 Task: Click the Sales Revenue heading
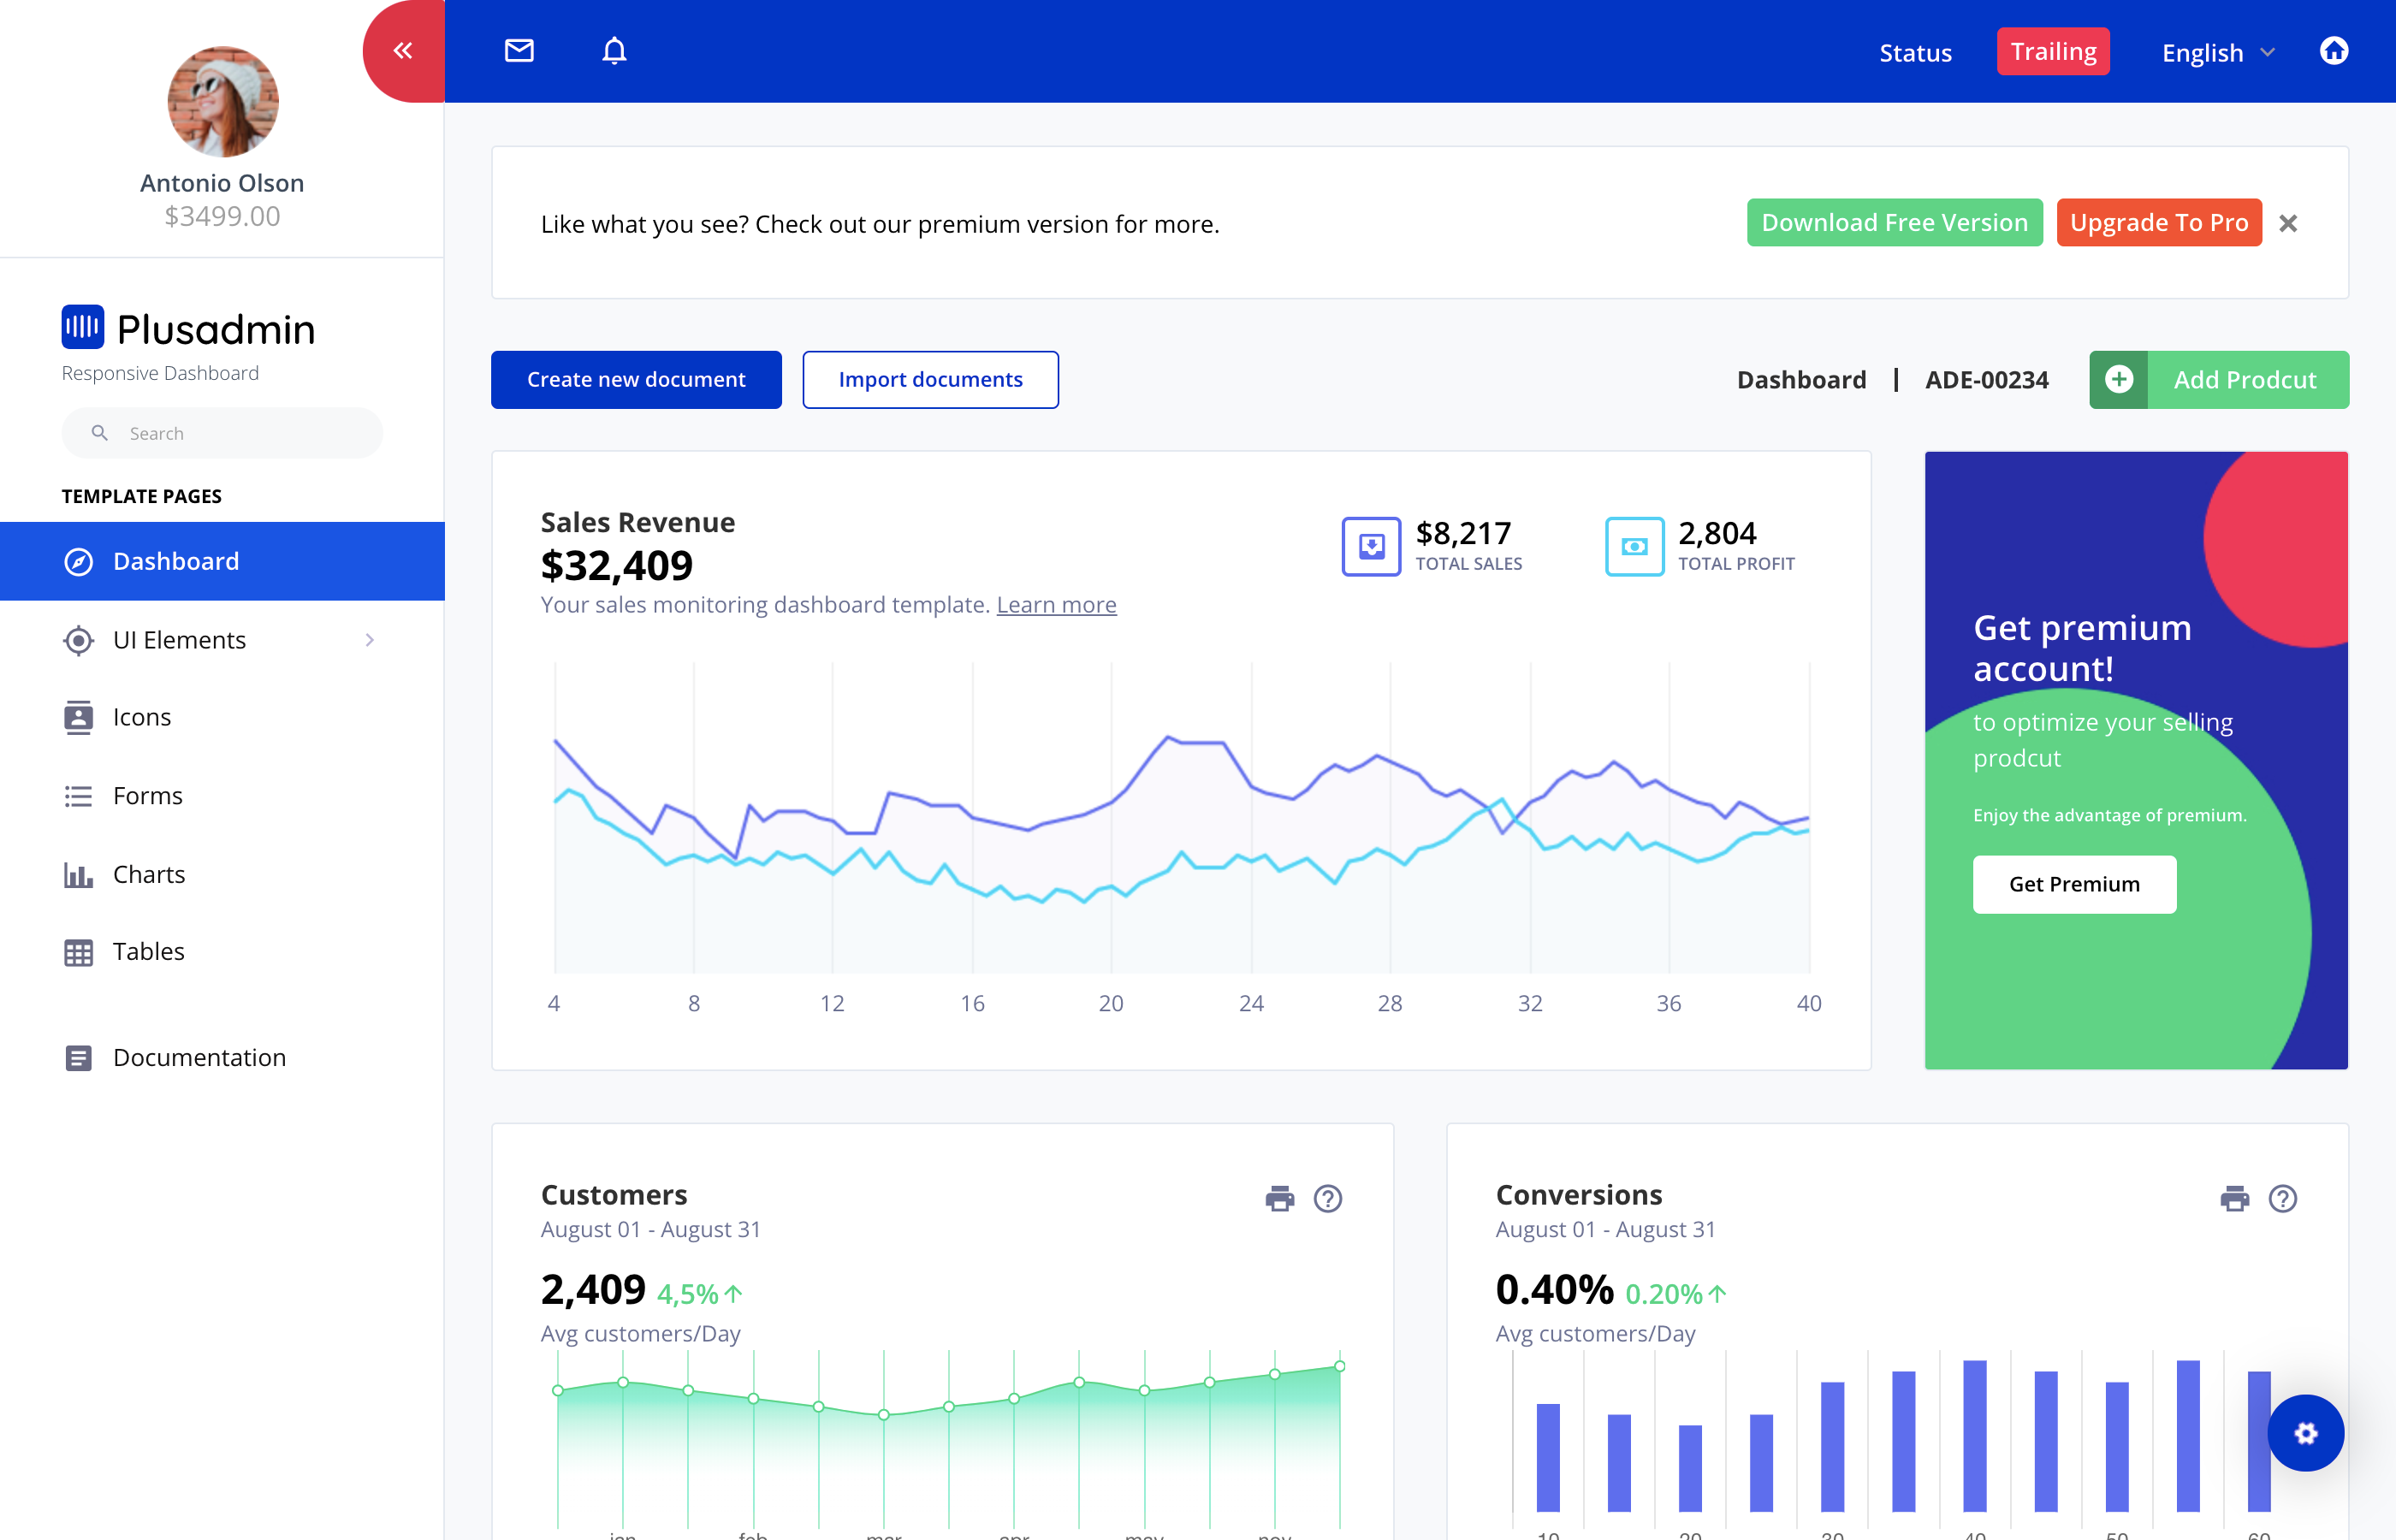pos(637,522)
